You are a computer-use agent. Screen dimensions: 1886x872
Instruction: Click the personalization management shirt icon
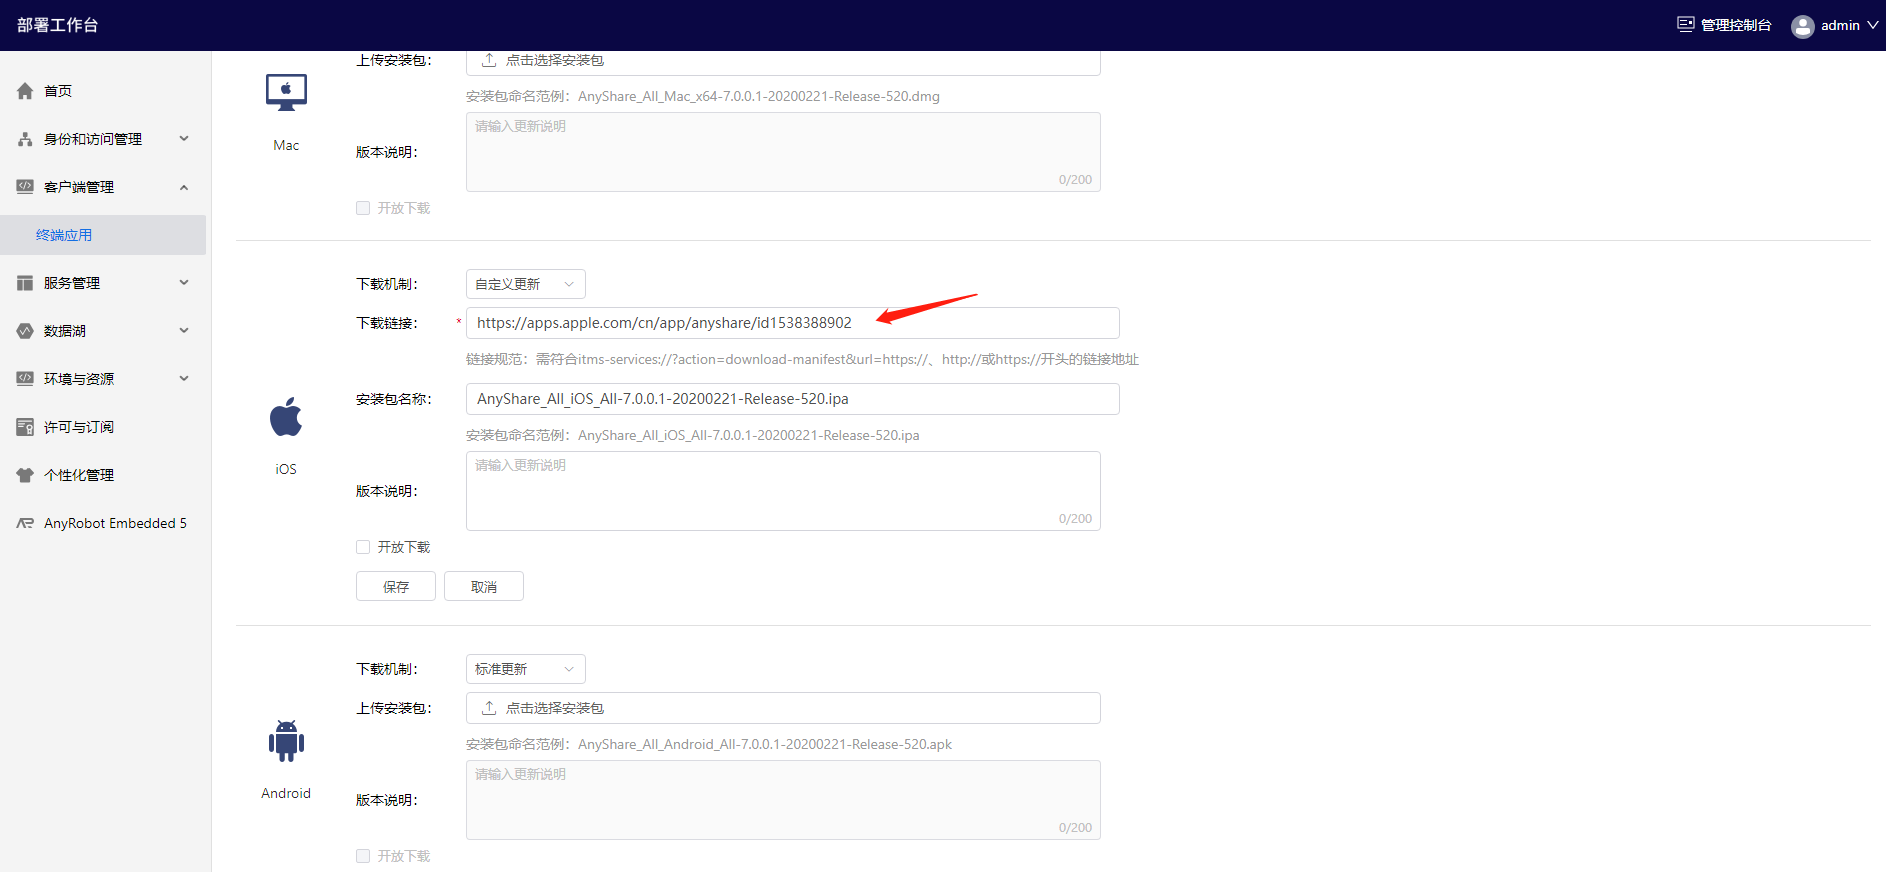25,475
